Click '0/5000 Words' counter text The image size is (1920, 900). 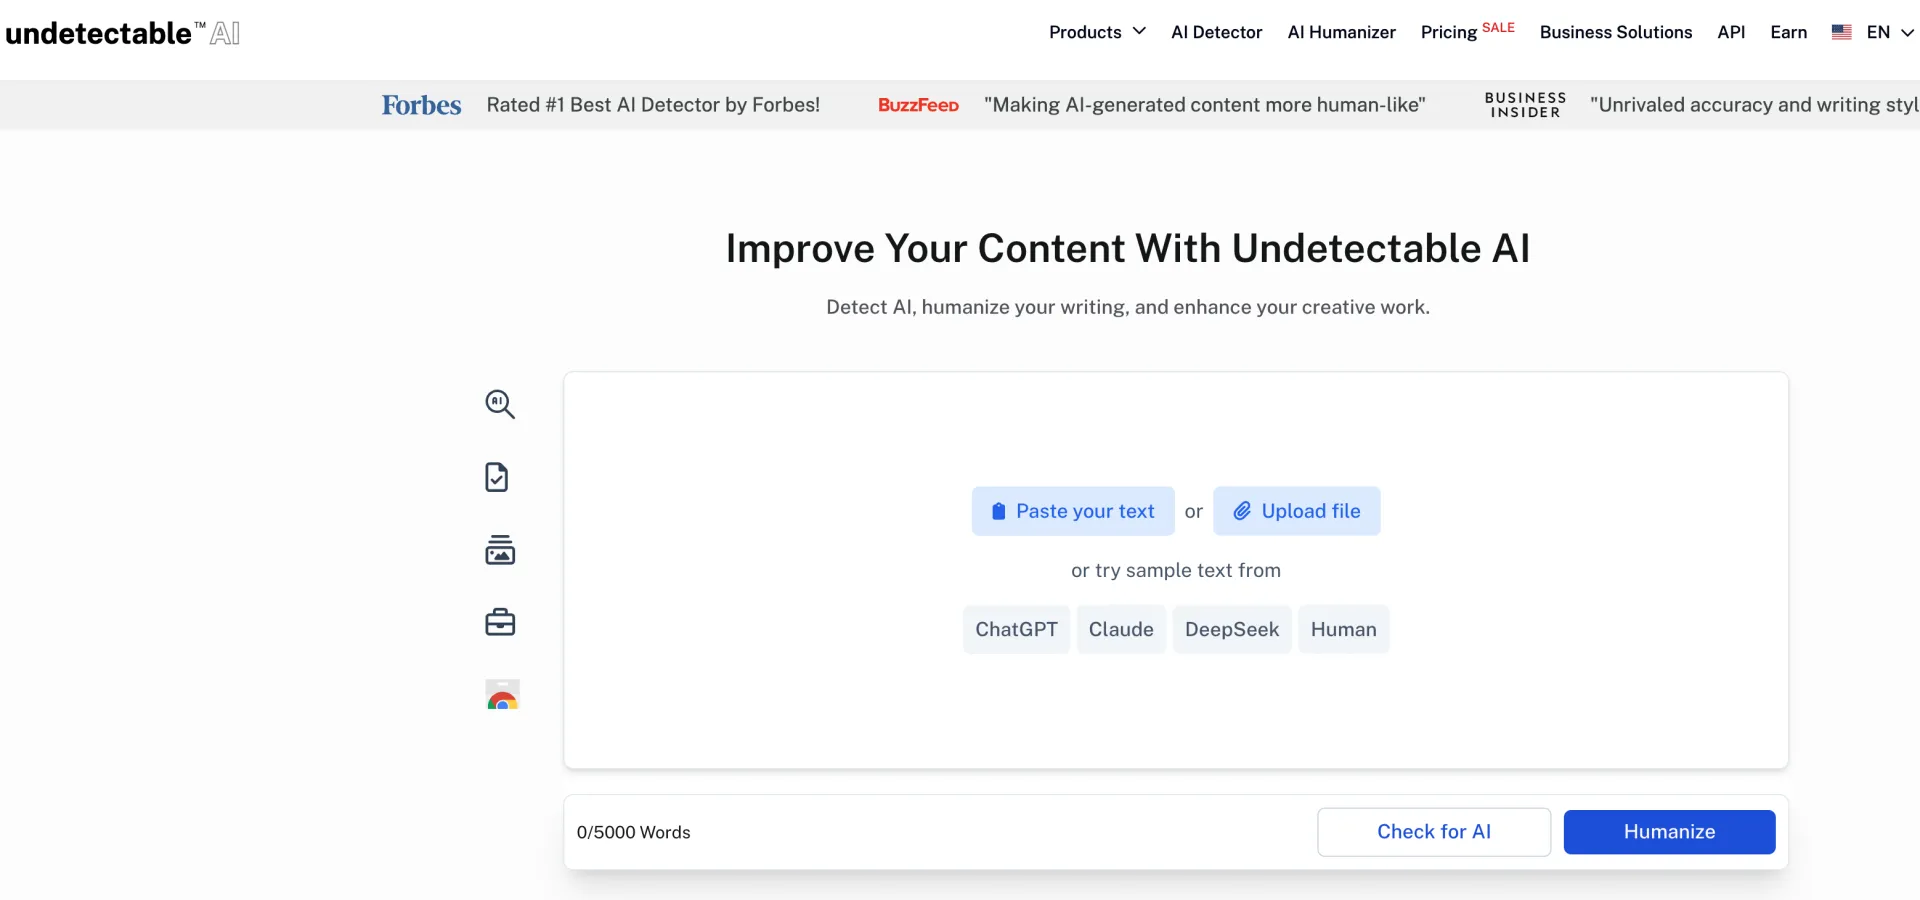click(x=633, y=832)
